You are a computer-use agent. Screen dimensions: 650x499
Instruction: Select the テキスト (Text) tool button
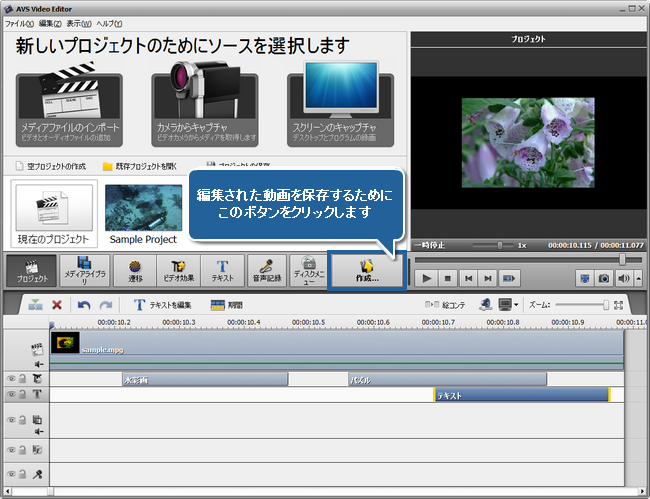pos(222,271)
